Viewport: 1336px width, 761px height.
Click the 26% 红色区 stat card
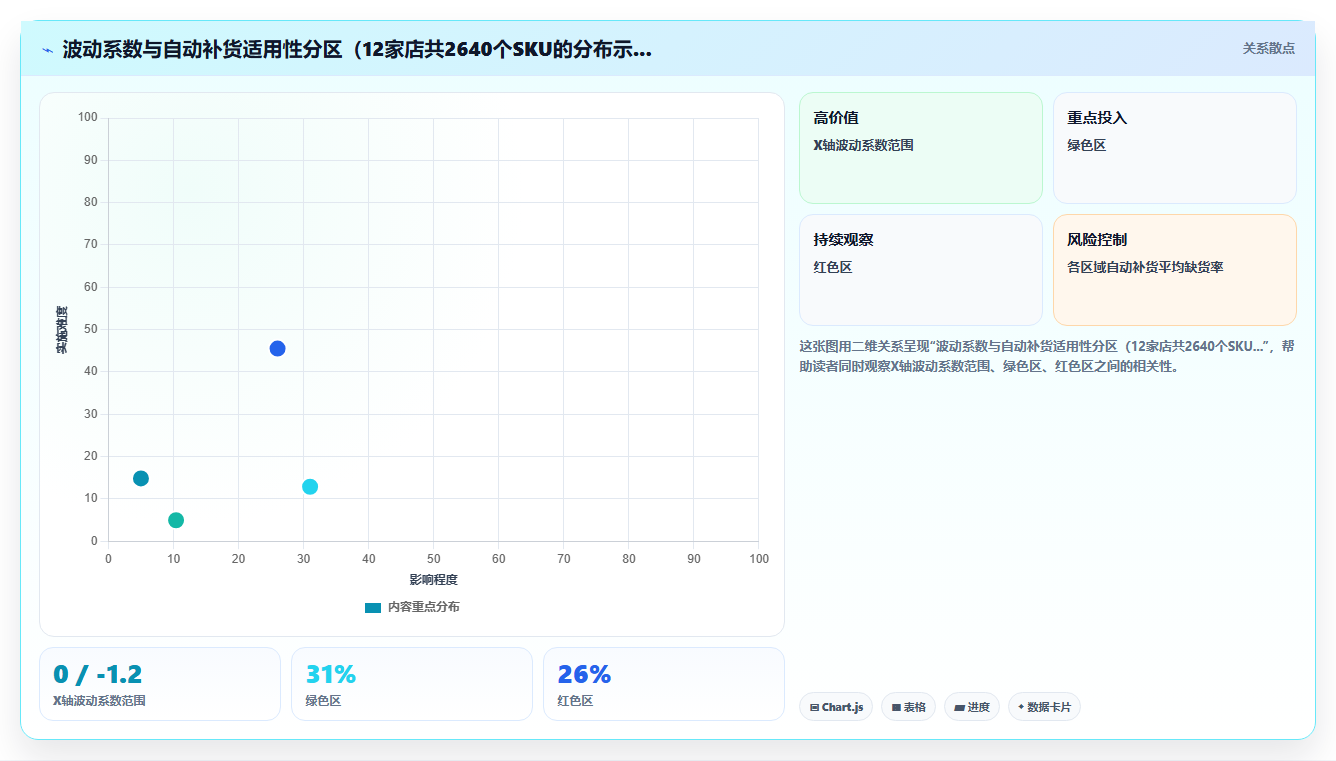tap(664, 684)
